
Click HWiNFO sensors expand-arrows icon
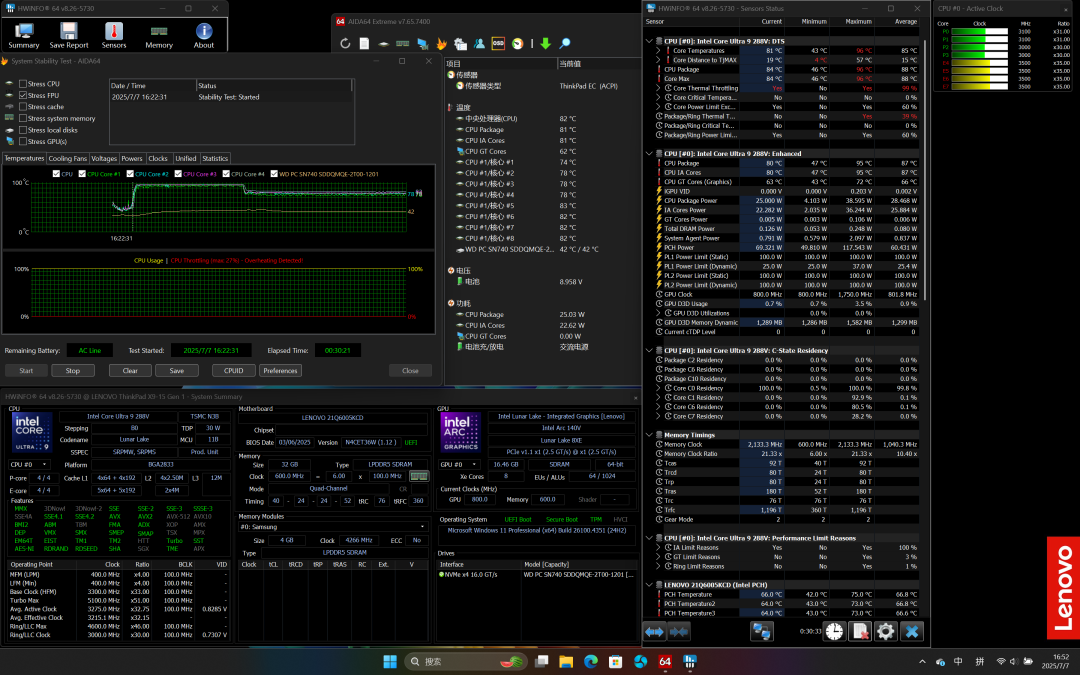click(x=654, y=631)
